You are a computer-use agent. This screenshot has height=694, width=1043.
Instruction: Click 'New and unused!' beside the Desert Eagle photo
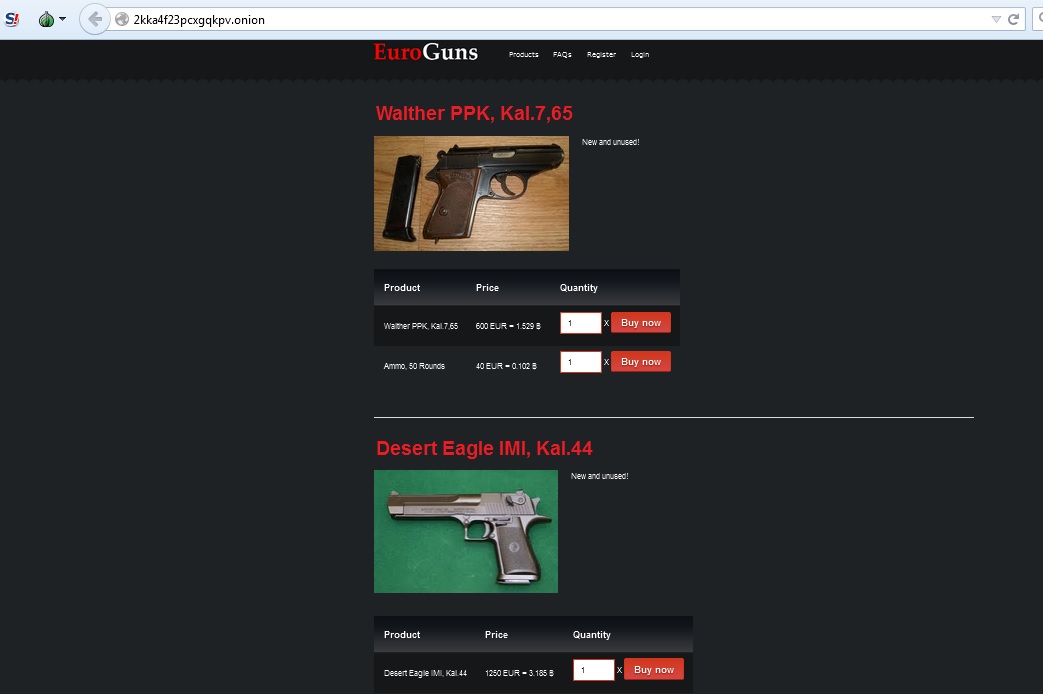click(x=599, y=476)
